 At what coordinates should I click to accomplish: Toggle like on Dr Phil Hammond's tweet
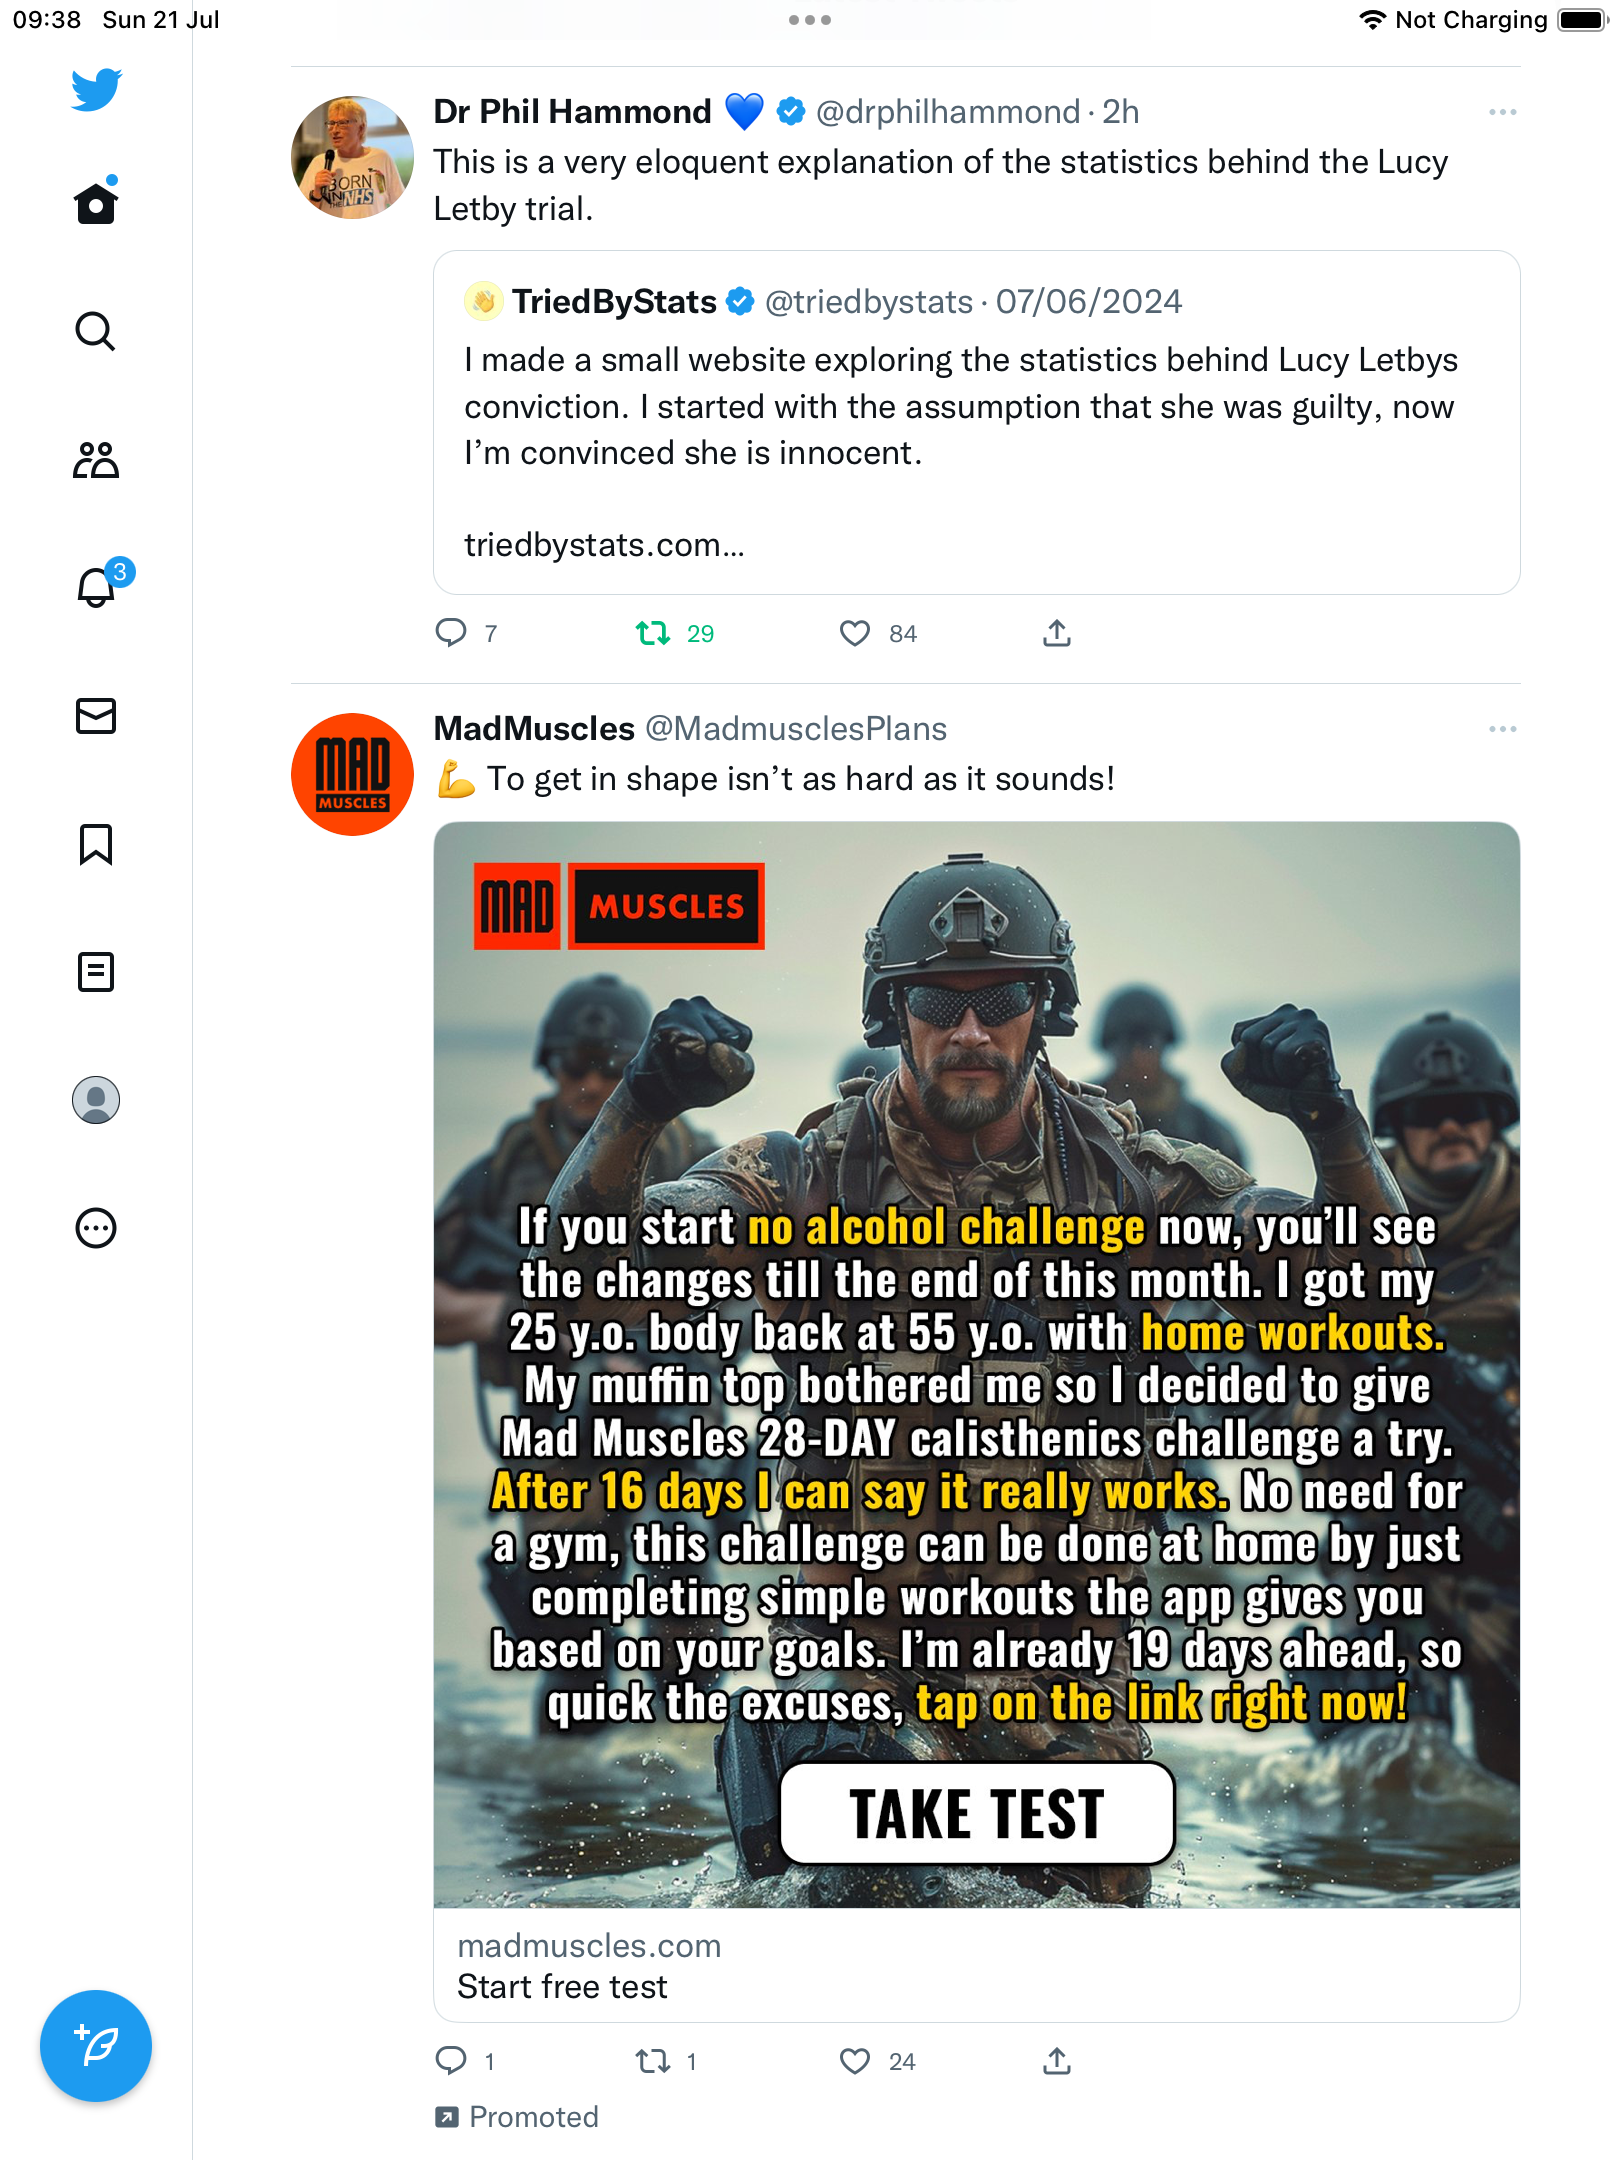coord(855,633)
